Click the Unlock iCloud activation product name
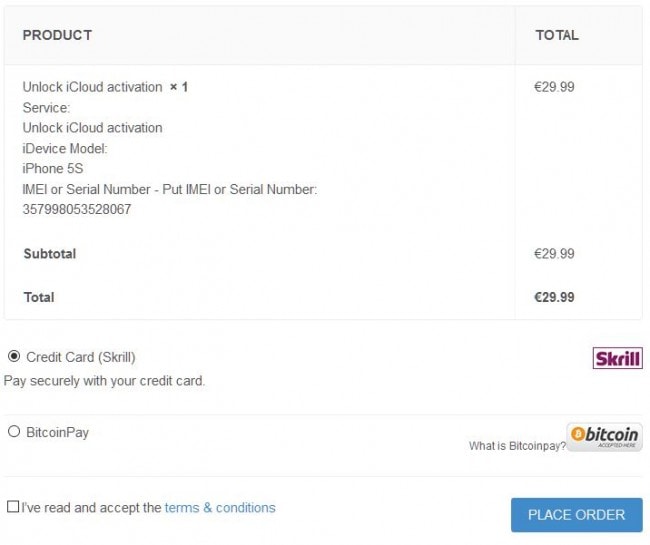 [x=92, y=87]
